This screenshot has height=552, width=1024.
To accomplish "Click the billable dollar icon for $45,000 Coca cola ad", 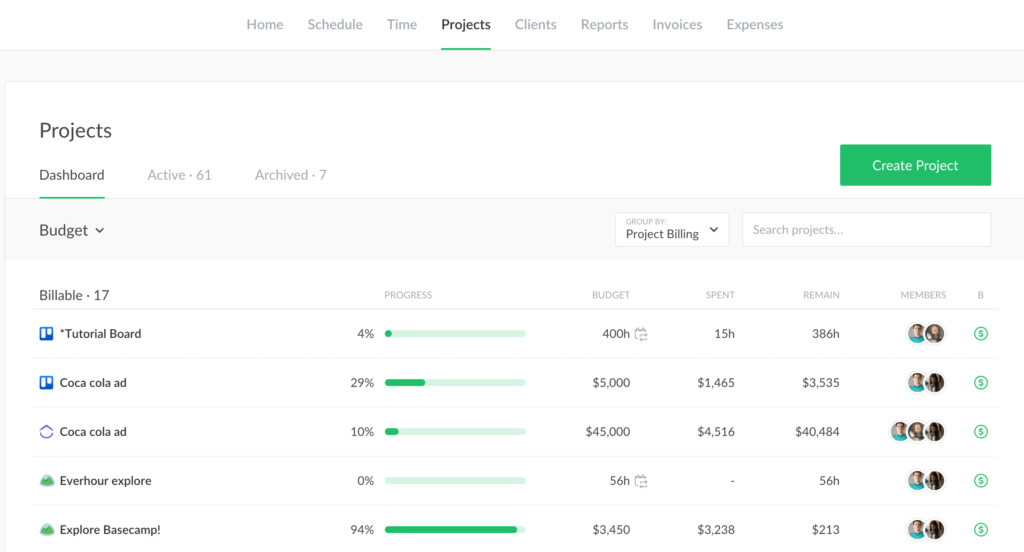I will (981, 432).
